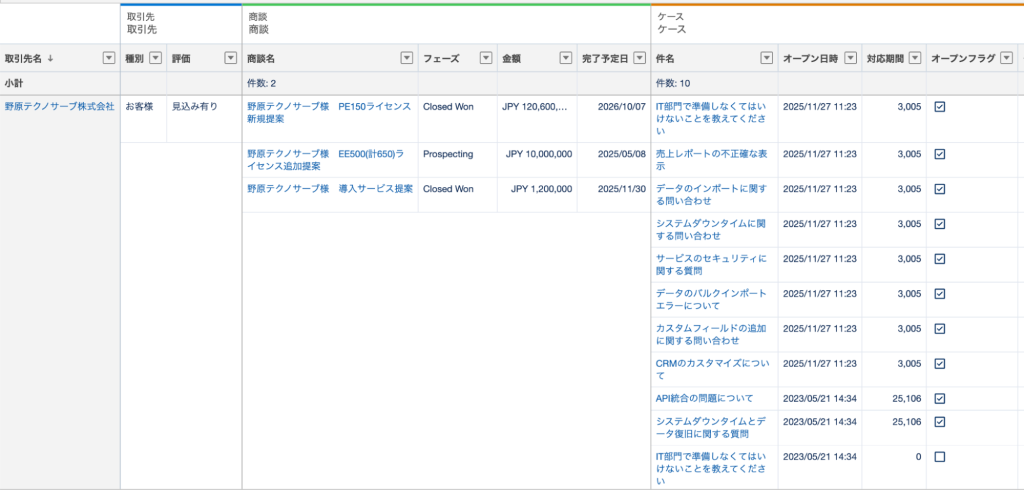Expand the 完了予定日 column menu arrow
The height and width of the screenshot is (490, 1024).
(x=638, y=59)
